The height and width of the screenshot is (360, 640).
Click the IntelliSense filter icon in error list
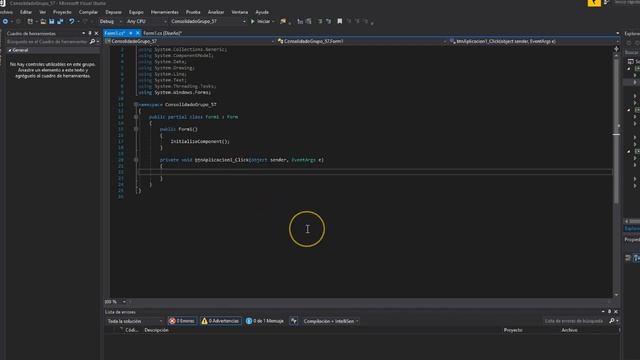tap(294, 321)
